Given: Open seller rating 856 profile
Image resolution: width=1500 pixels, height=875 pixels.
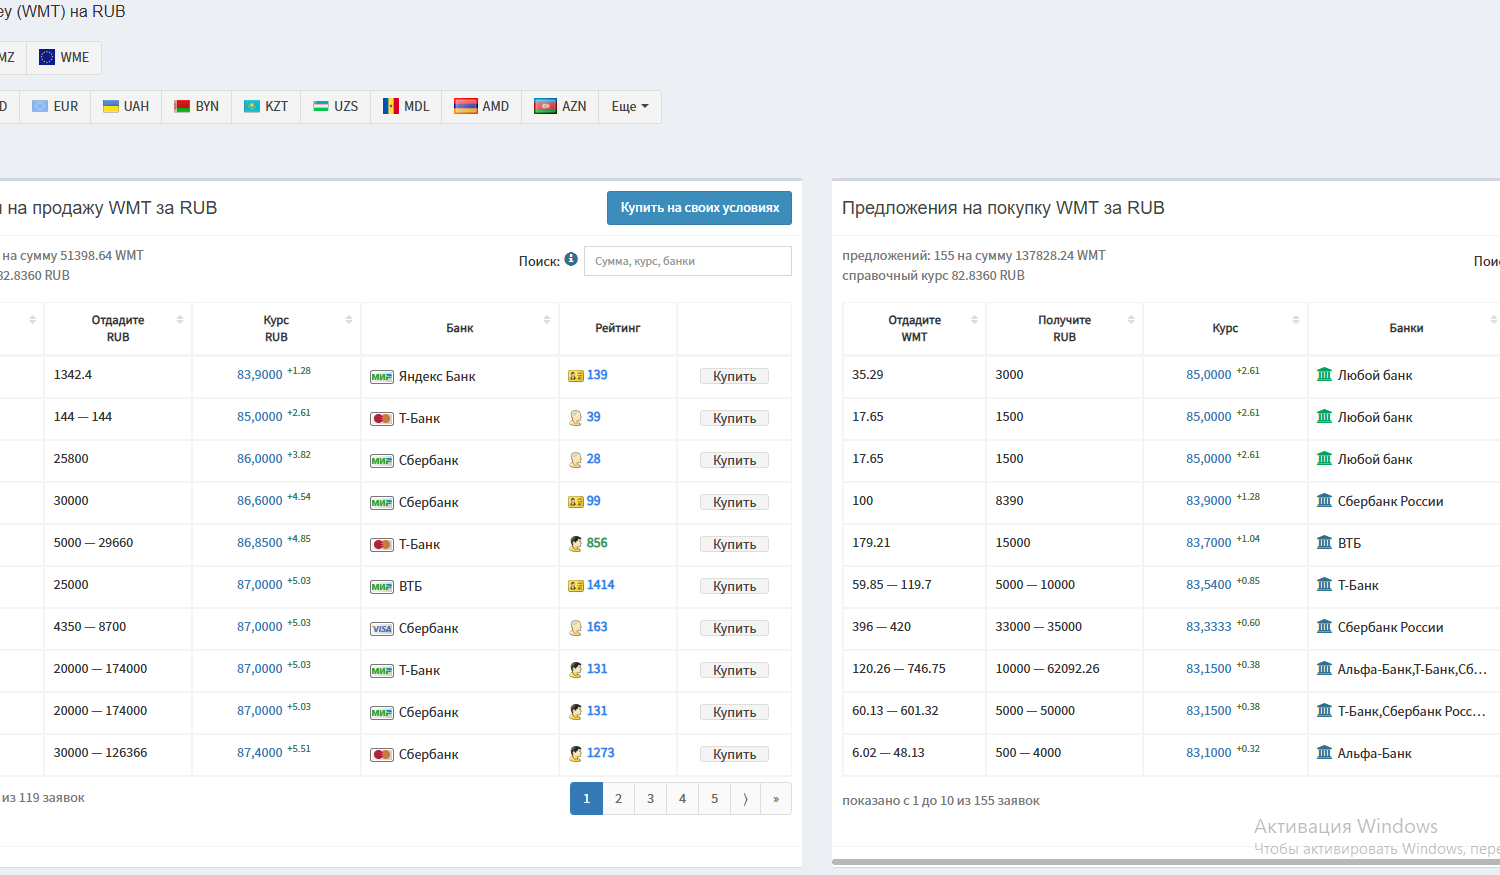Looking at the screenshot, I should coord(597,543).
